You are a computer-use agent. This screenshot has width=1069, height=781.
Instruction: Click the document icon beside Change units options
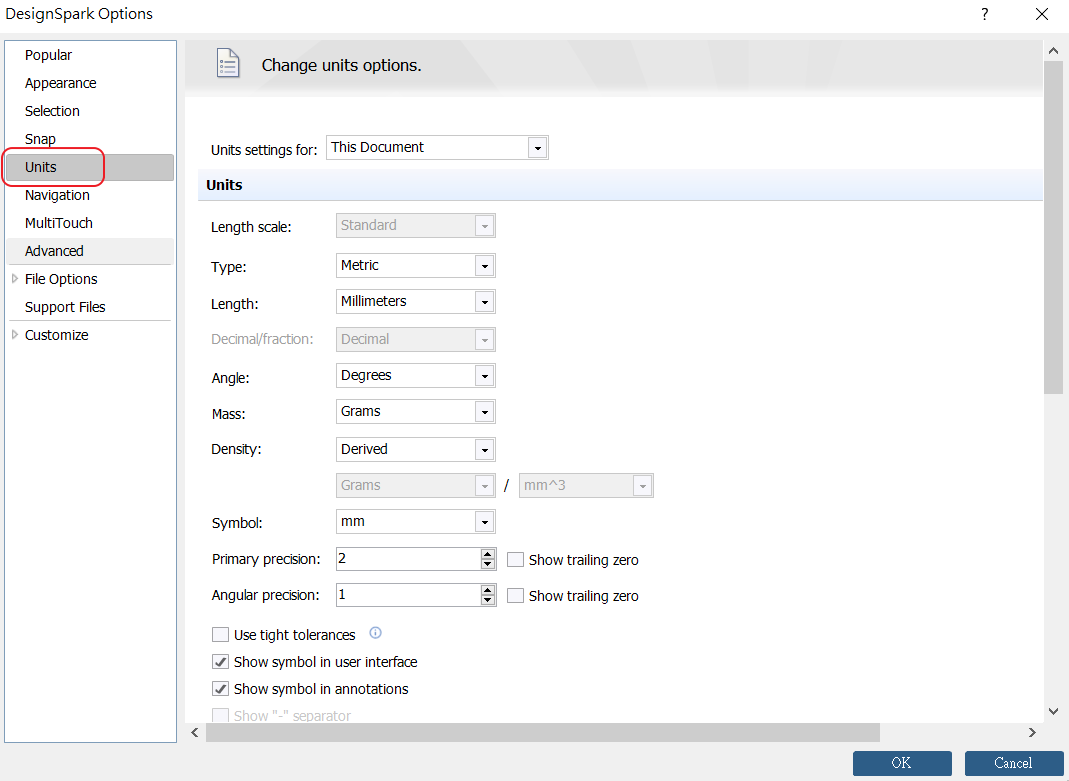228,64
